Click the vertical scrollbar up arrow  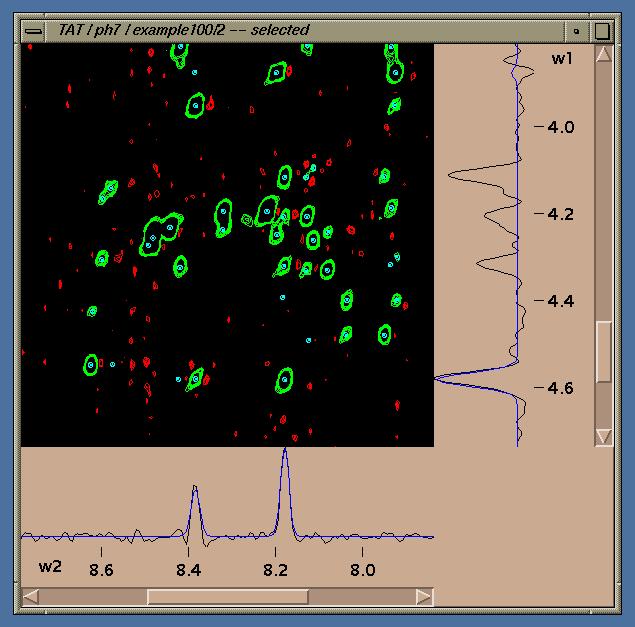point(603,54)
